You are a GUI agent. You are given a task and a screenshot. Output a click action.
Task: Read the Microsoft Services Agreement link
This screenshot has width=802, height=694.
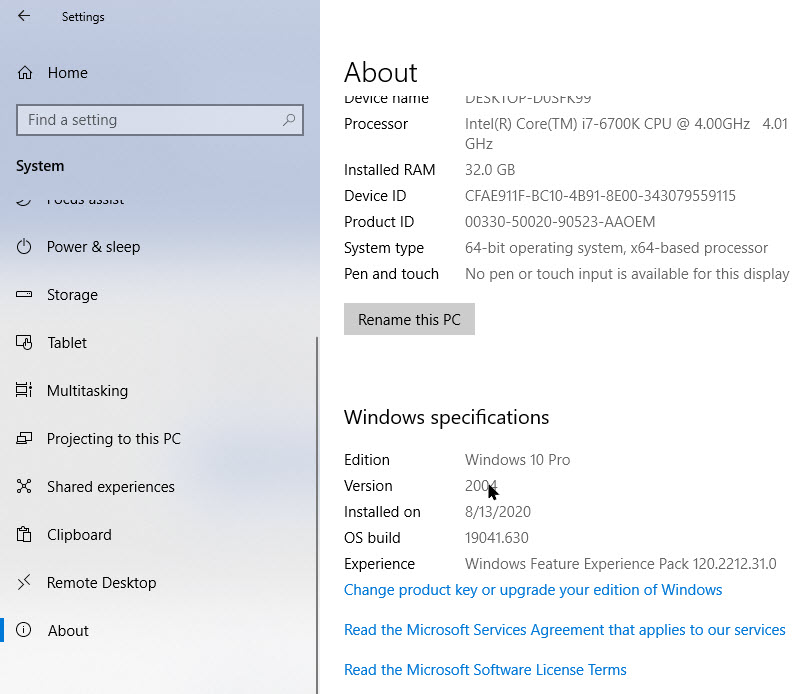point(564,630)
